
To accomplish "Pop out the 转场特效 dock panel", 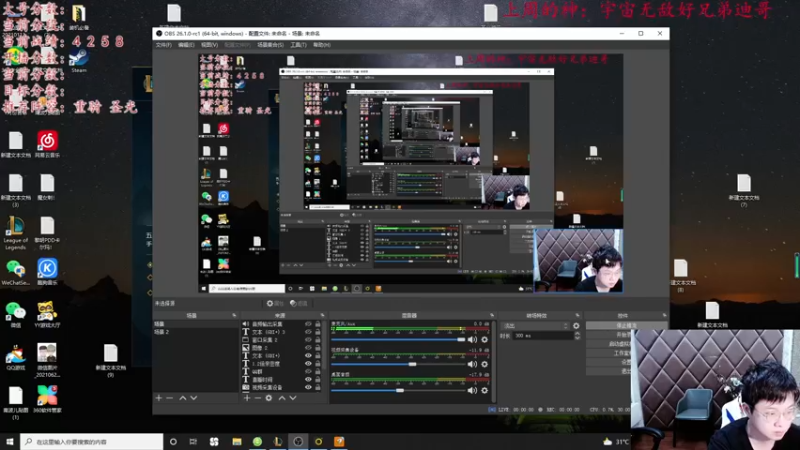I will tap(578, 315).
